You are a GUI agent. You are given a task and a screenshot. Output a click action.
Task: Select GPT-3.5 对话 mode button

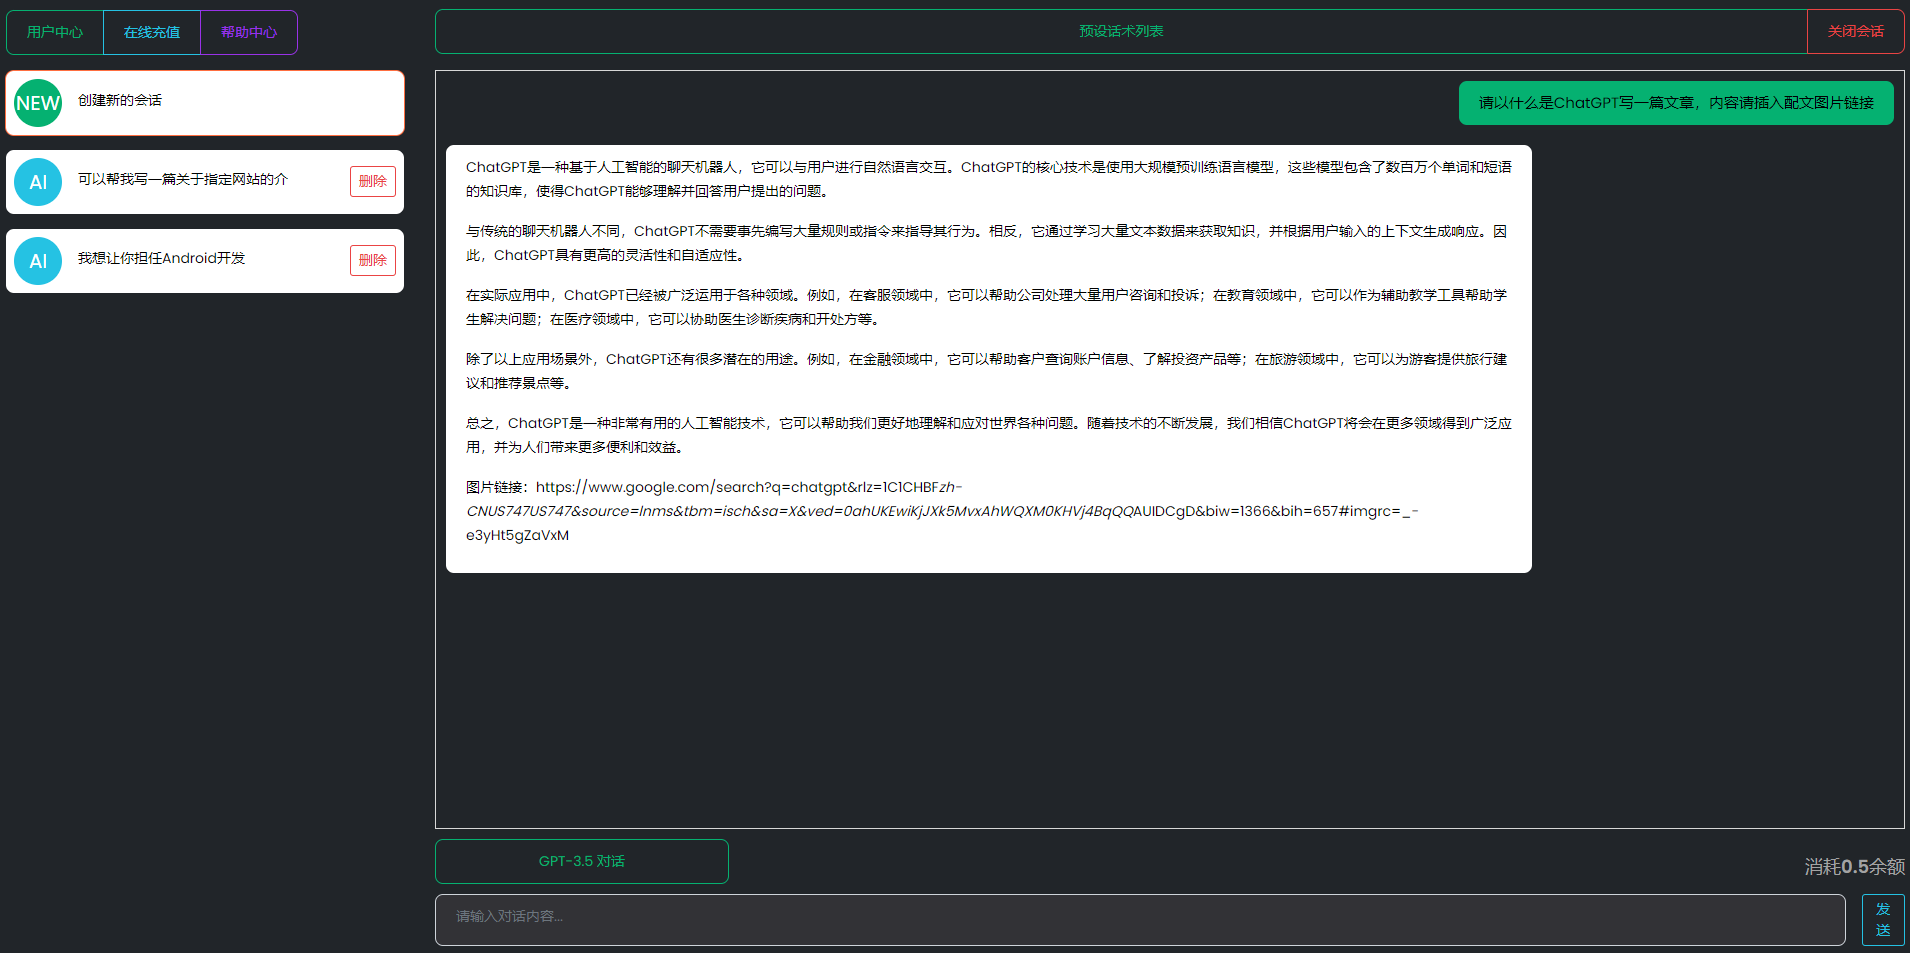click(582, 861)
